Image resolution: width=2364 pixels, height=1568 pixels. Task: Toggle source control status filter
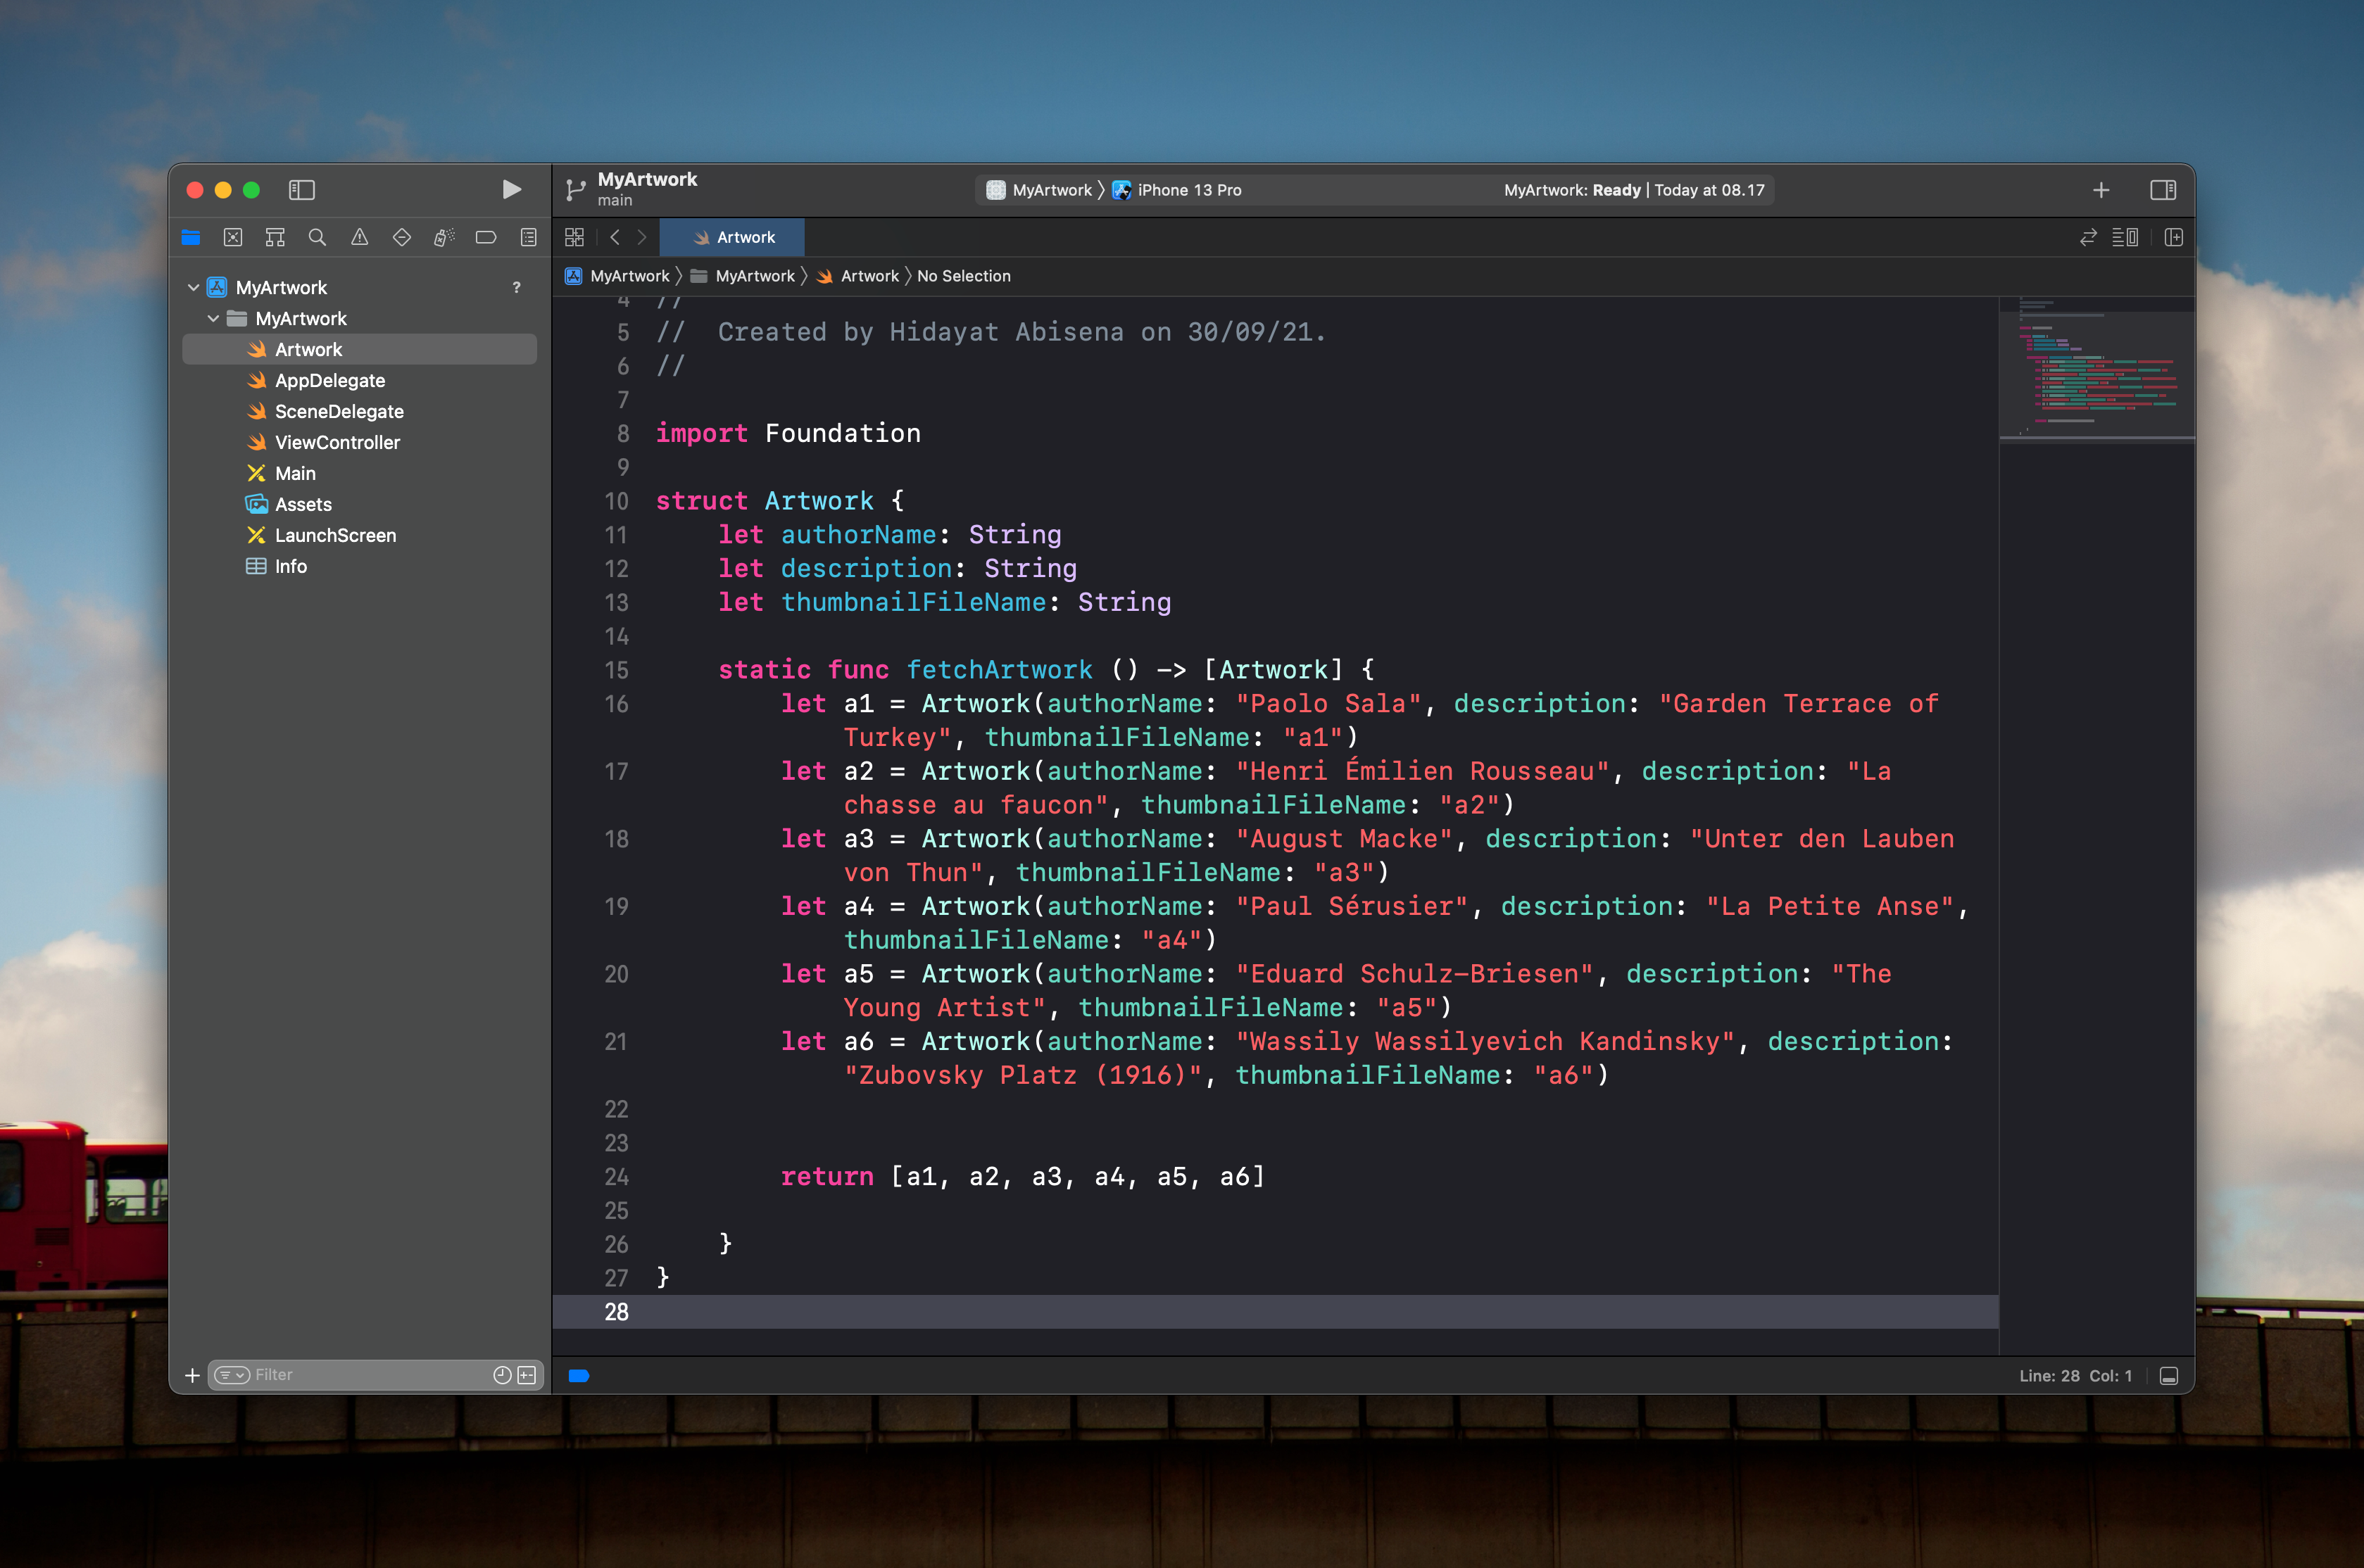tap(527, 1375)
